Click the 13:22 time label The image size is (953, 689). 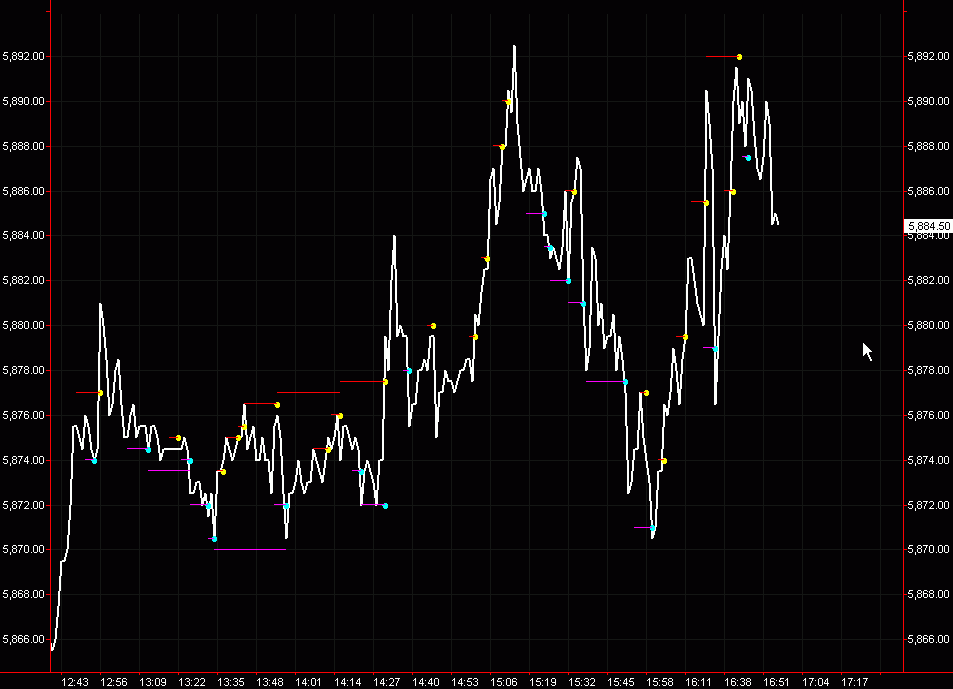[191, 682]
